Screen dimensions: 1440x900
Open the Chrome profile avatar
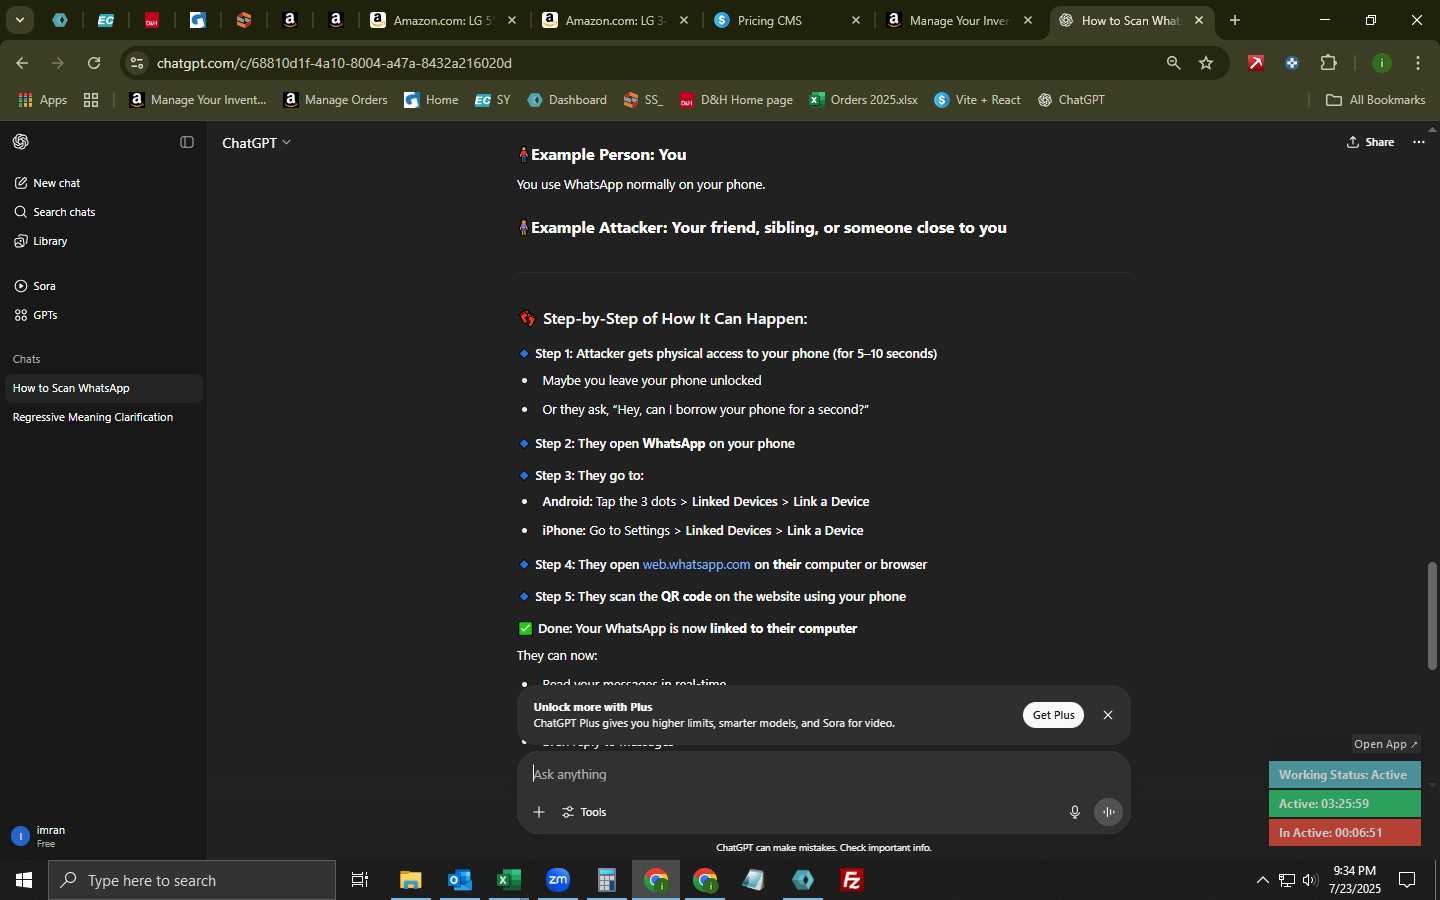(x=1382, y=63)
